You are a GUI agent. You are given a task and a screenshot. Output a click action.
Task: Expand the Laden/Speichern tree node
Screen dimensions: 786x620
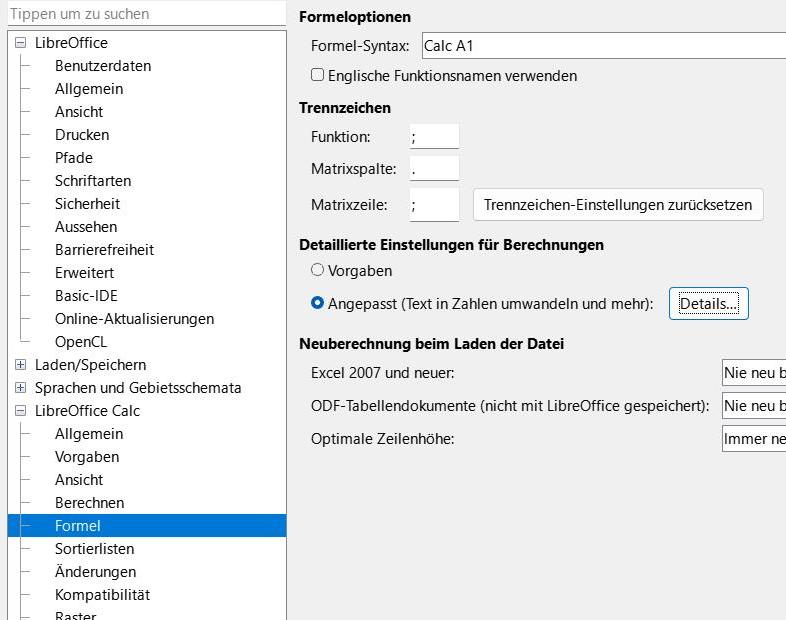coord(21,365)
